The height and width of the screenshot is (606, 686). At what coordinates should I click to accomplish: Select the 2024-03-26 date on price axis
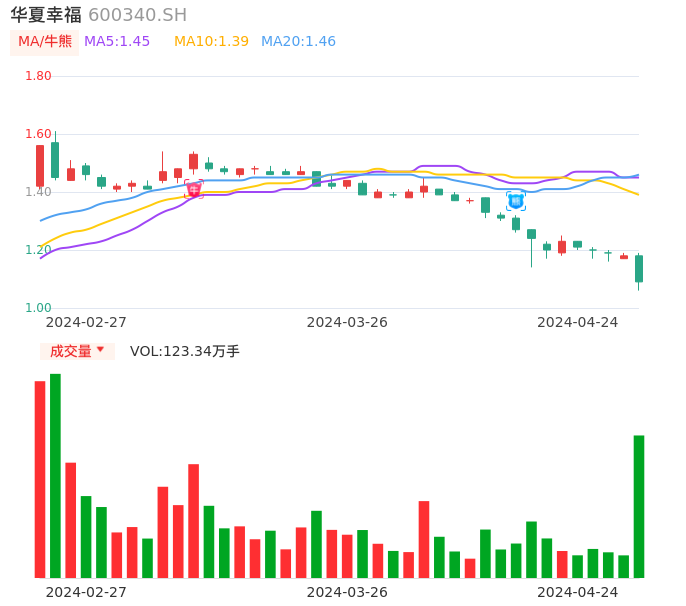point(347,322)
